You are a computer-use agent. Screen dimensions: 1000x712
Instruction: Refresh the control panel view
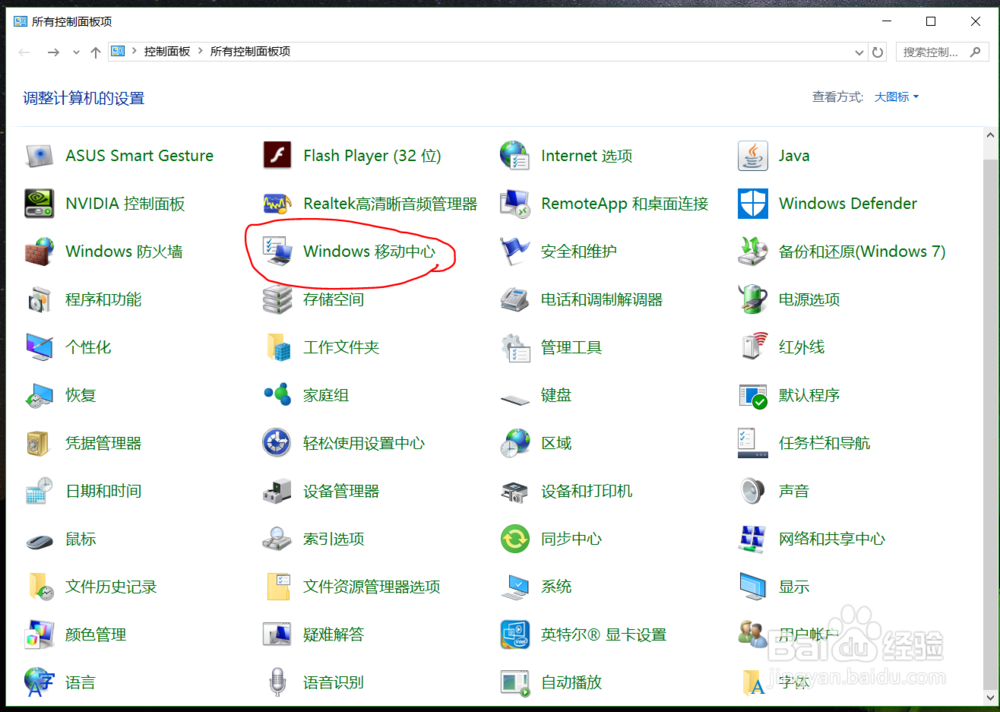pos(878,52)
